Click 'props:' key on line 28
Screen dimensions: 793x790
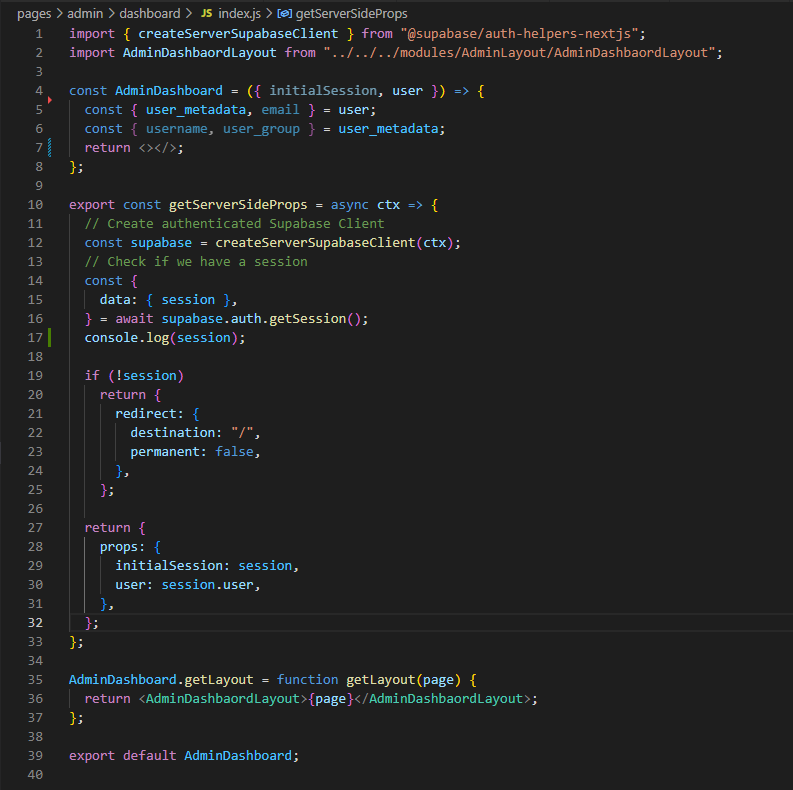point(122,547)
